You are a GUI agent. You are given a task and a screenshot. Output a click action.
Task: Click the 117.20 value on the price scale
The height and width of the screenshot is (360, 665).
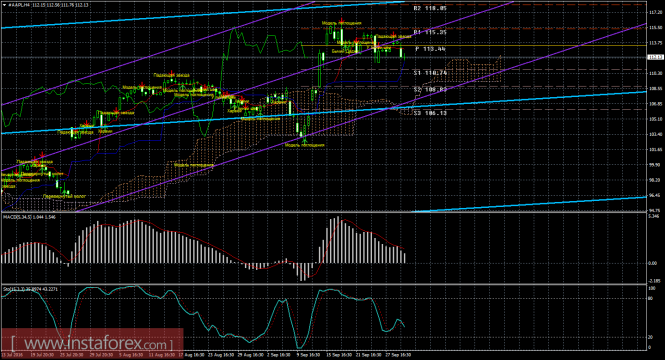click(655, 13)
